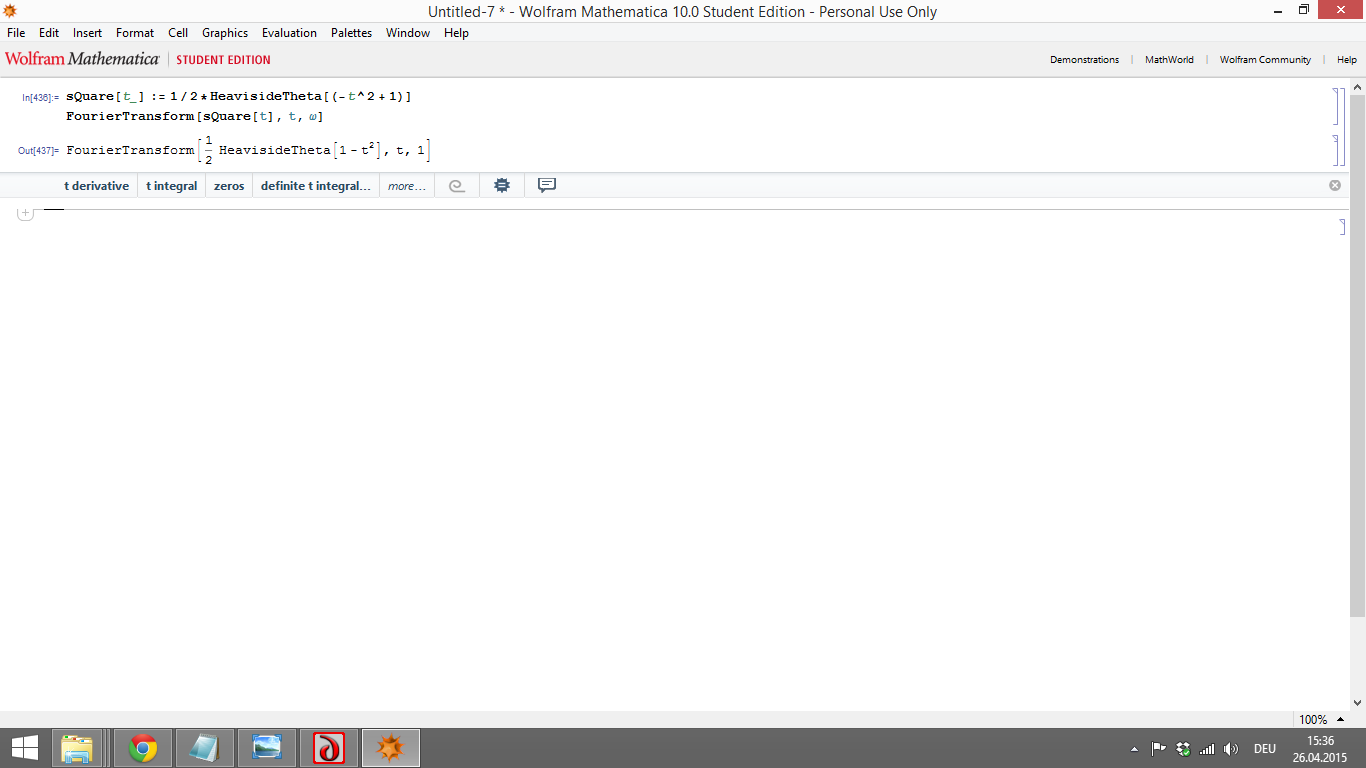Open the Windows Start button

(25, 748)
